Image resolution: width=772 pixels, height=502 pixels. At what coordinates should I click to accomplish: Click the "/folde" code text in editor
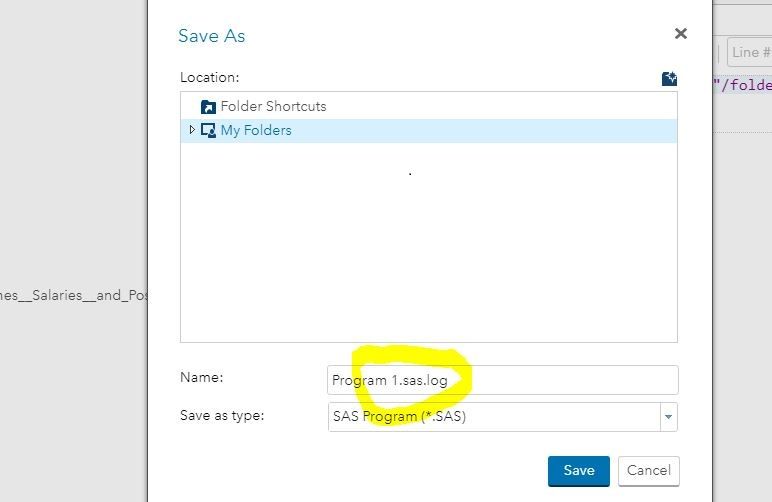pyautogui.click(x=743, y=85)
